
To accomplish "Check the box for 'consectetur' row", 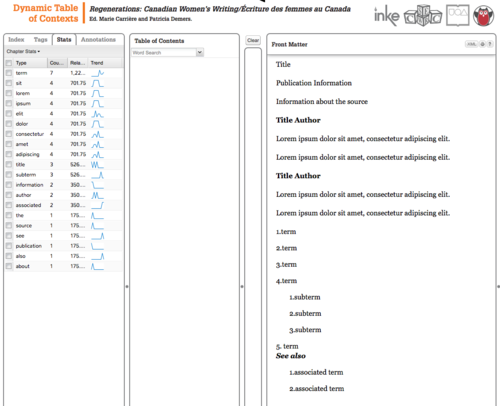I will (9, 134).
